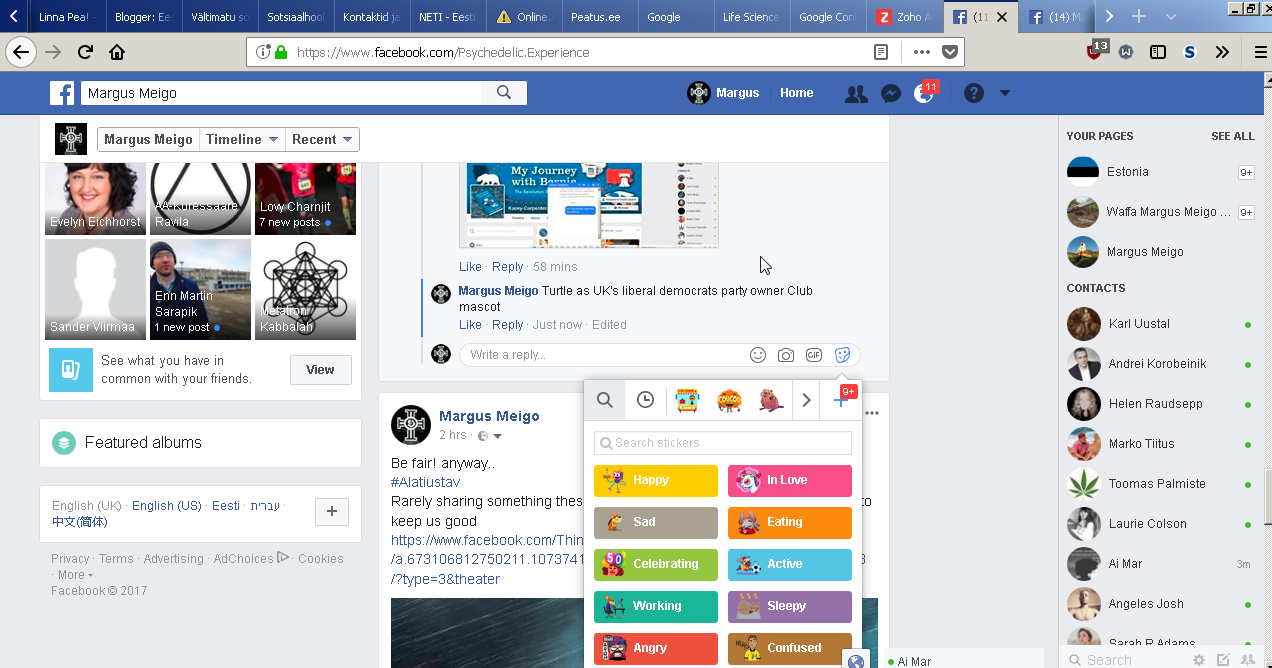Switch to the Life Science browser tab

[x=752, y=17]
